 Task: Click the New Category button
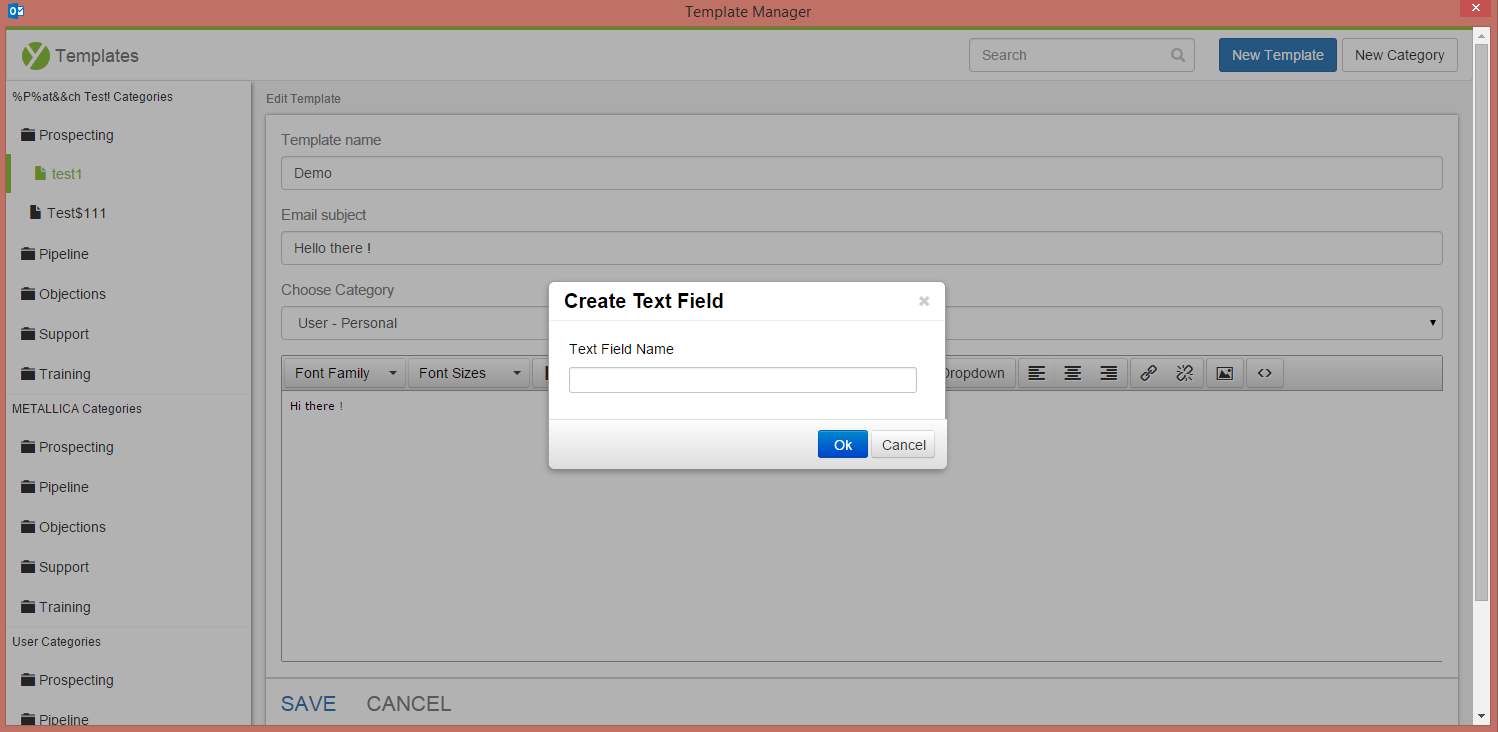tap(1399, 55)
